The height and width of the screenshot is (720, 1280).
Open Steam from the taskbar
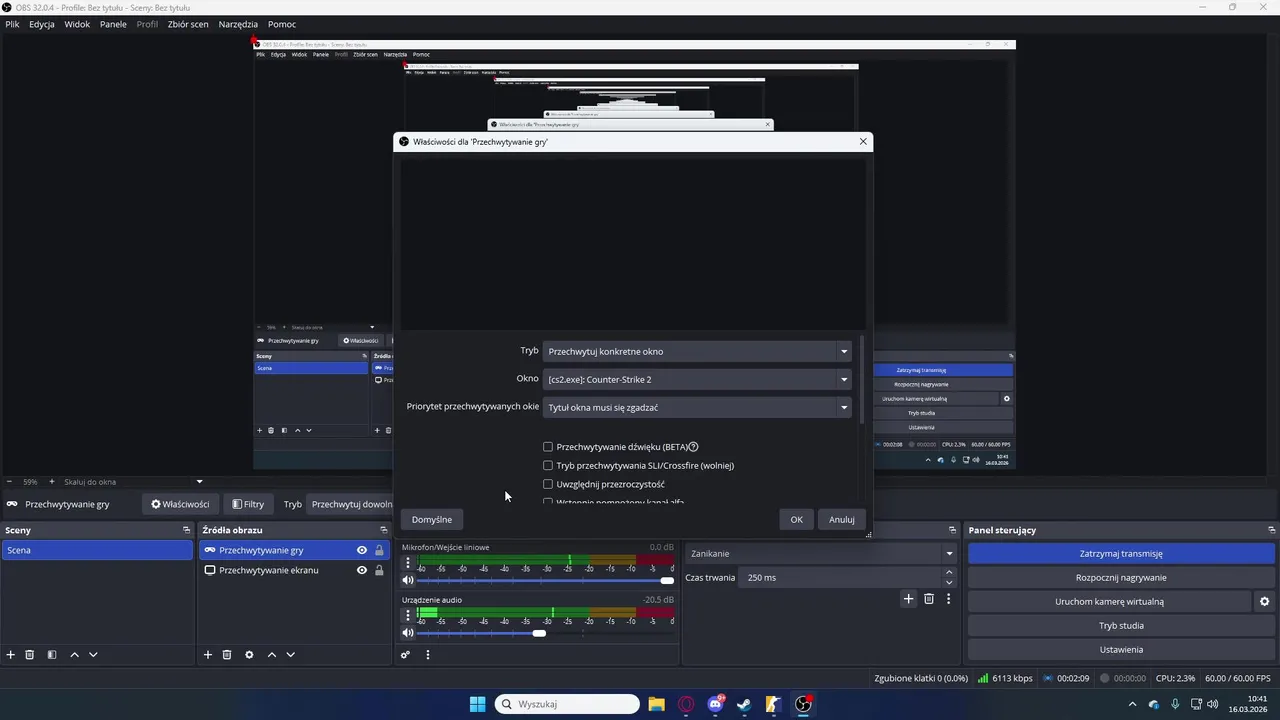tap(744, 704)
